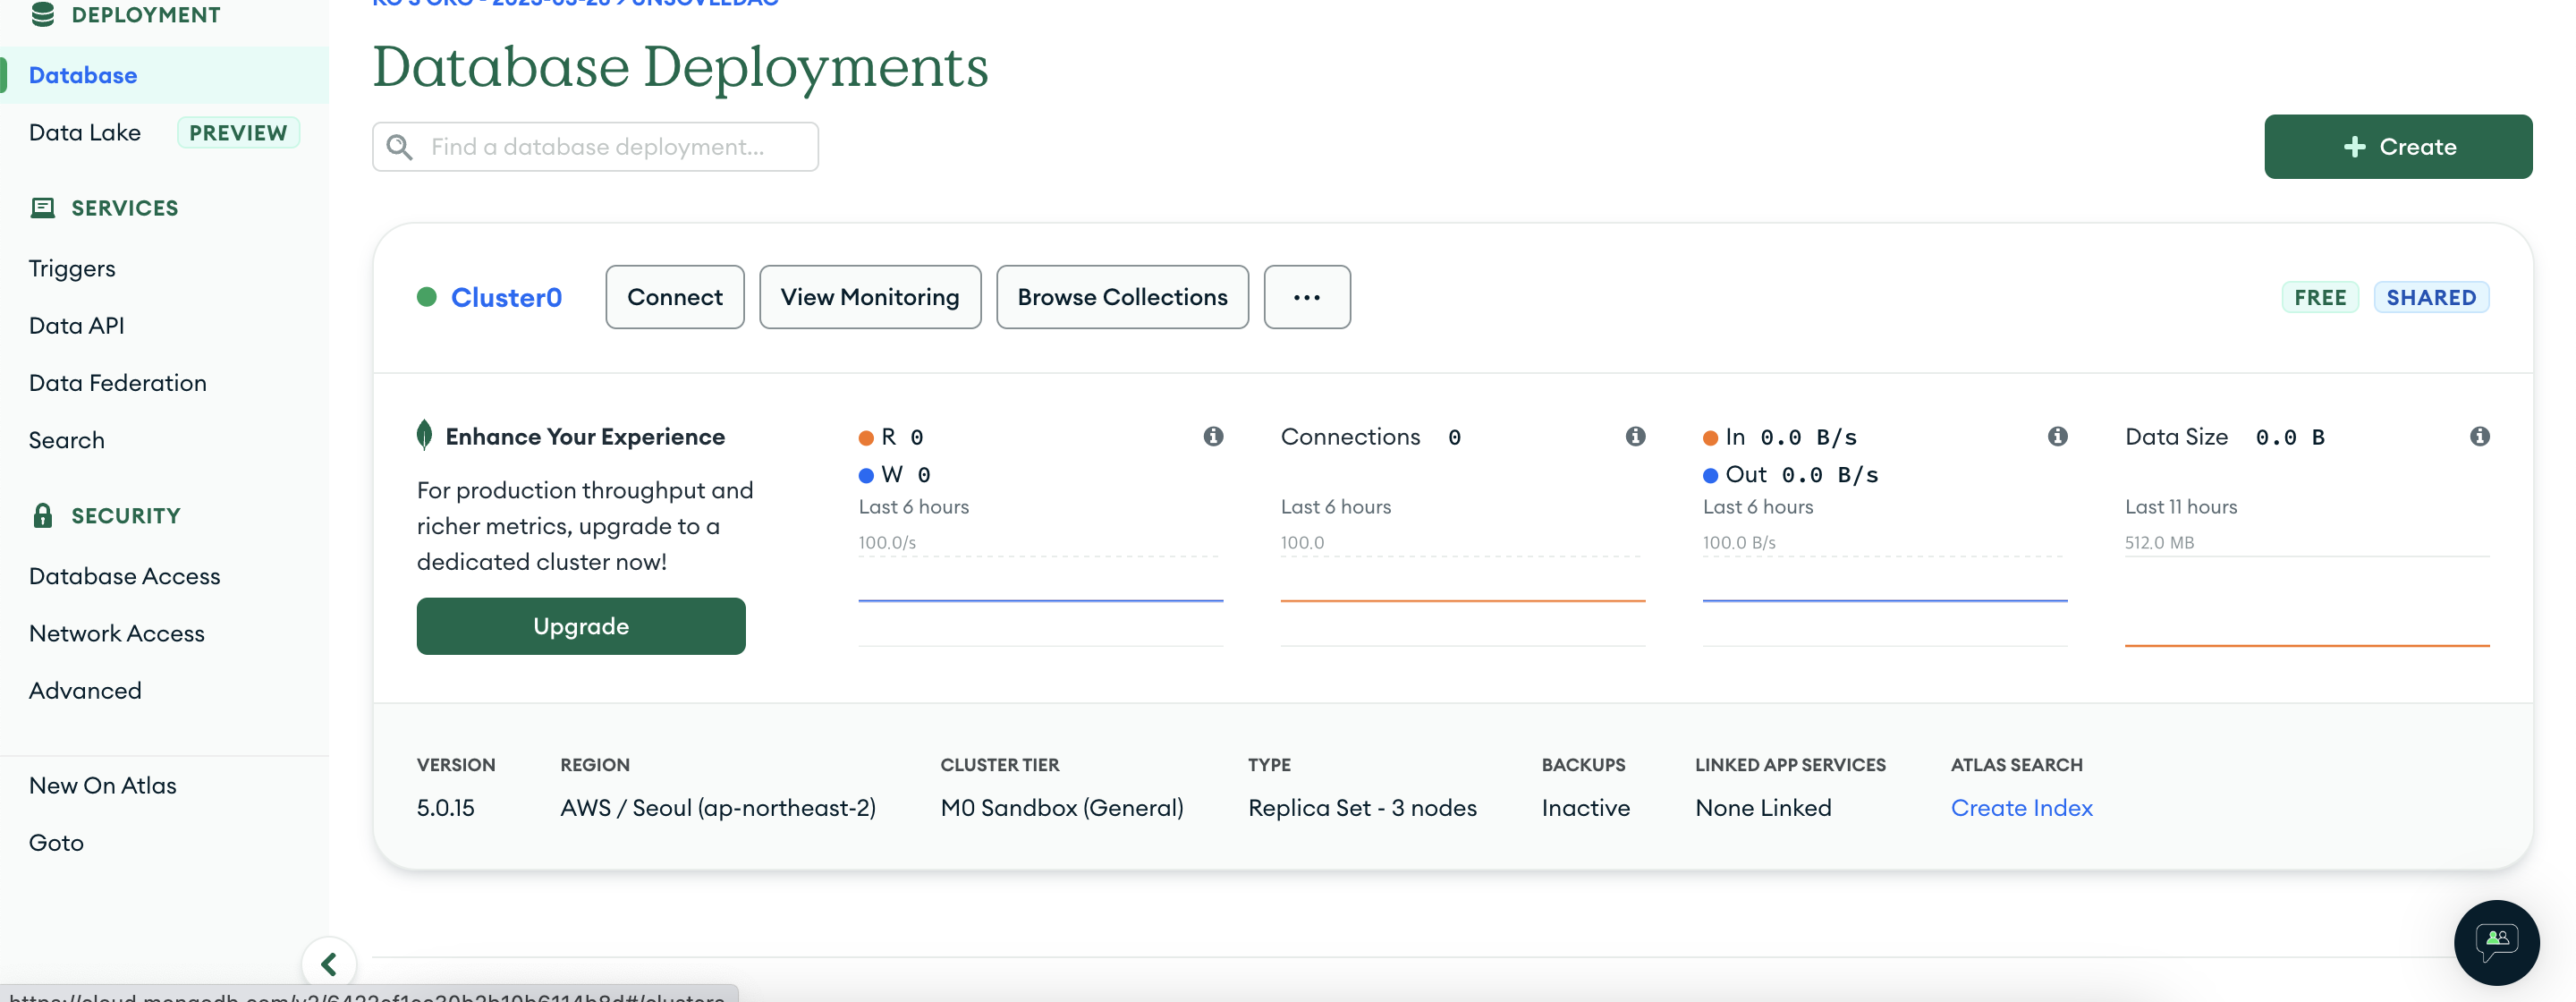Click the Services section icon
Screen dimensions: 2576x1002
(43, 208)
